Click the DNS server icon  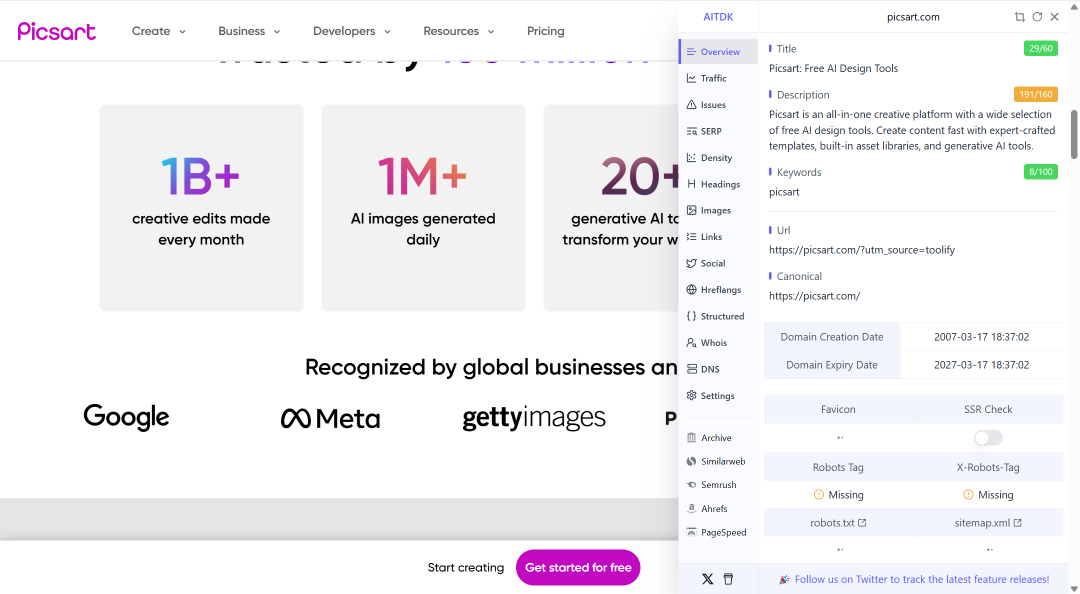tap(692, 369)
